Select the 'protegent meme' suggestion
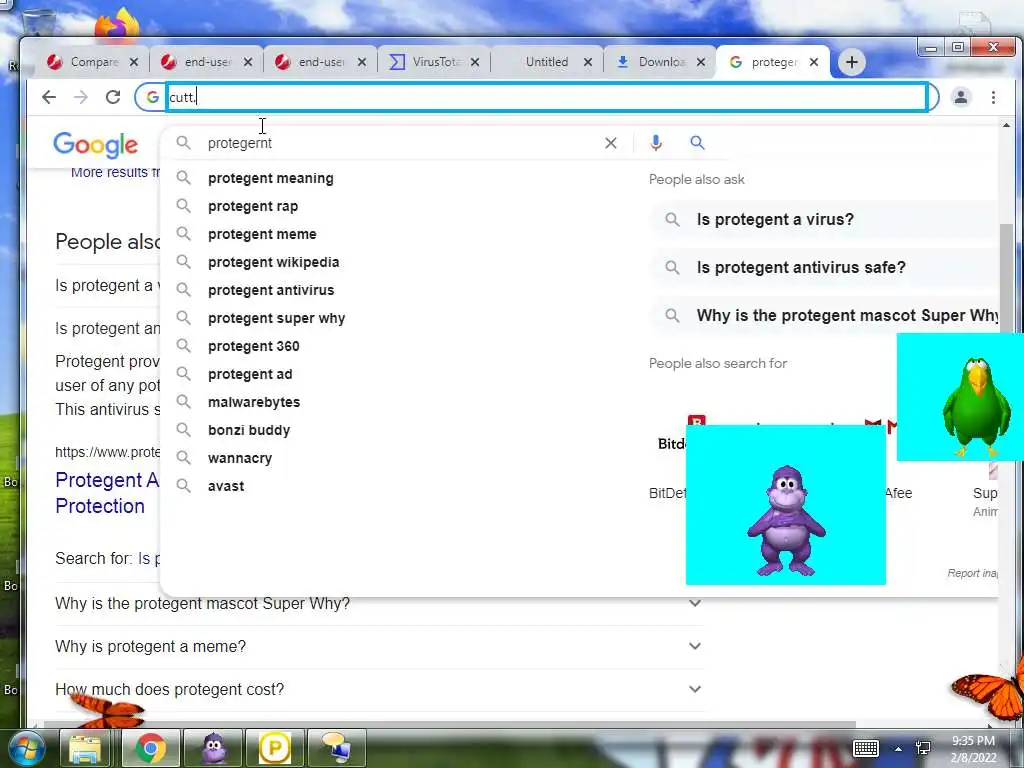The width and height of the screenshot is (1024, 768). pos(262,234)
